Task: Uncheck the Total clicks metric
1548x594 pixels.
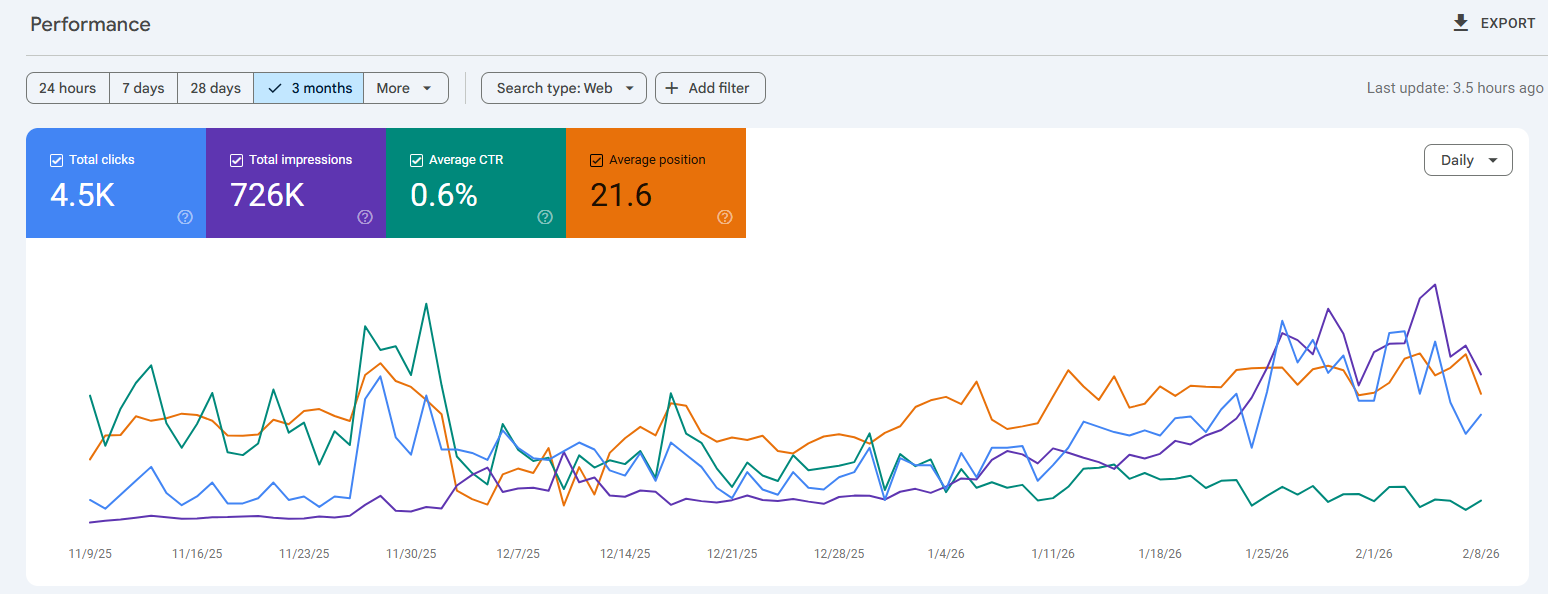Action: pyautogui.click(x=55, y=159)
